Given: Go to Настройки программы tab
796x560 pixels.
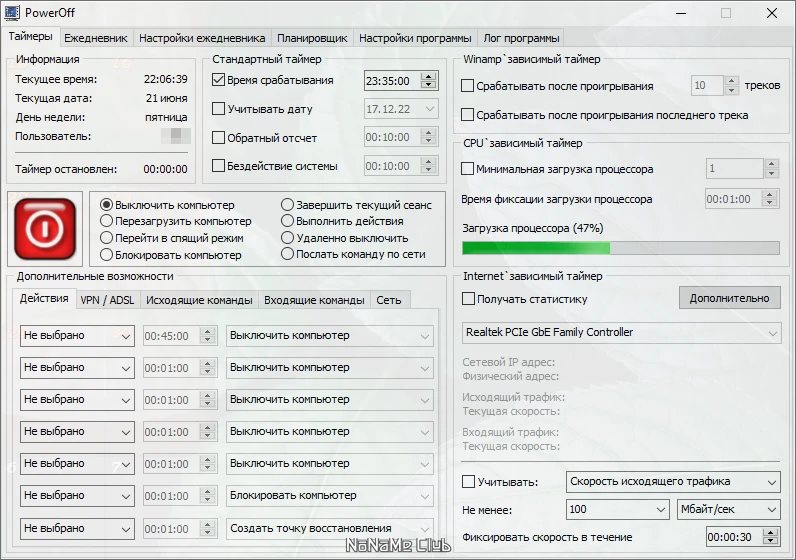Looking at the screenshot, I should 415,38.
